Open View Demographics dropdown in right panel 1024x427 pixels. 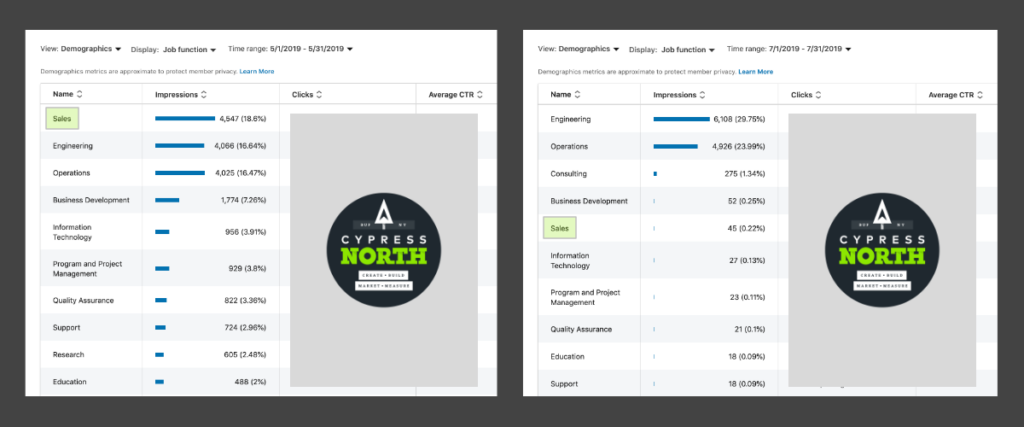pyautogui.click(x=579, y=49)
